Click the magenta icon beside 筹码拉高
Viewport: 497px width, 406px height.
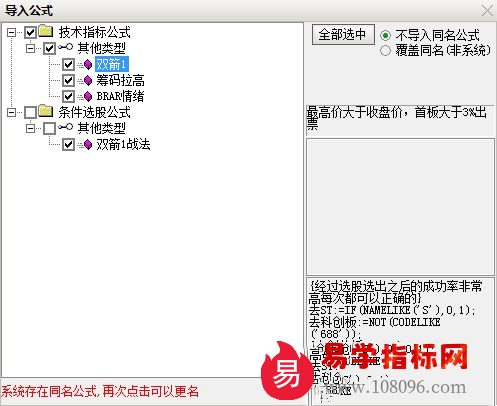(x=88, y=80)
